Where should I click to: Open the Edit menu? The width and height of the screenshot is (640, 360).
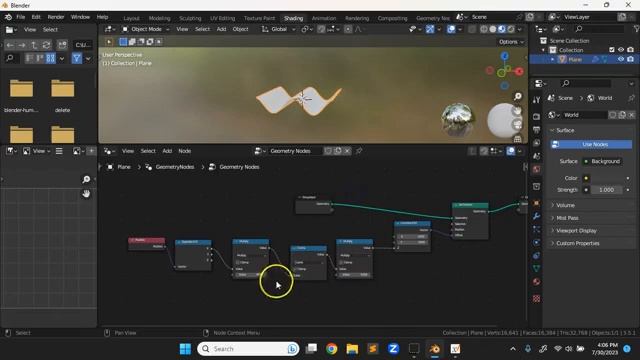(36, 17)
